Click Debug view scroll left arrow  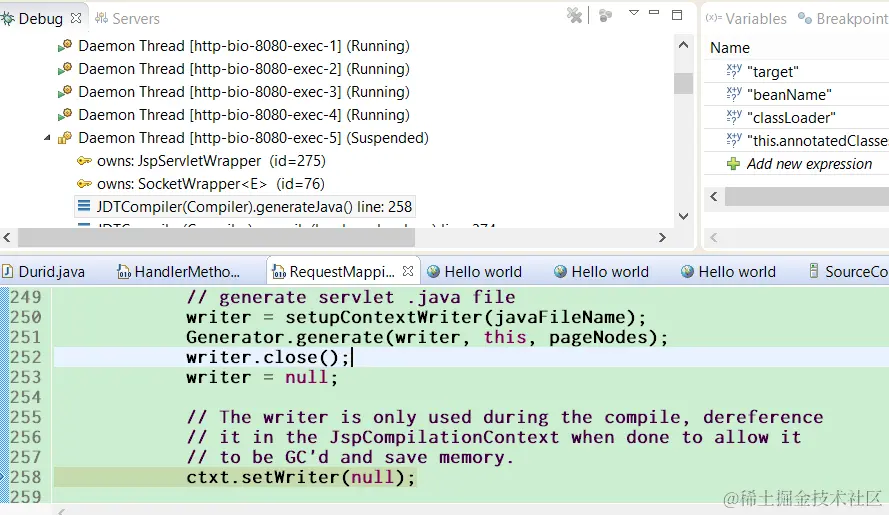click(x=7, y=238)
